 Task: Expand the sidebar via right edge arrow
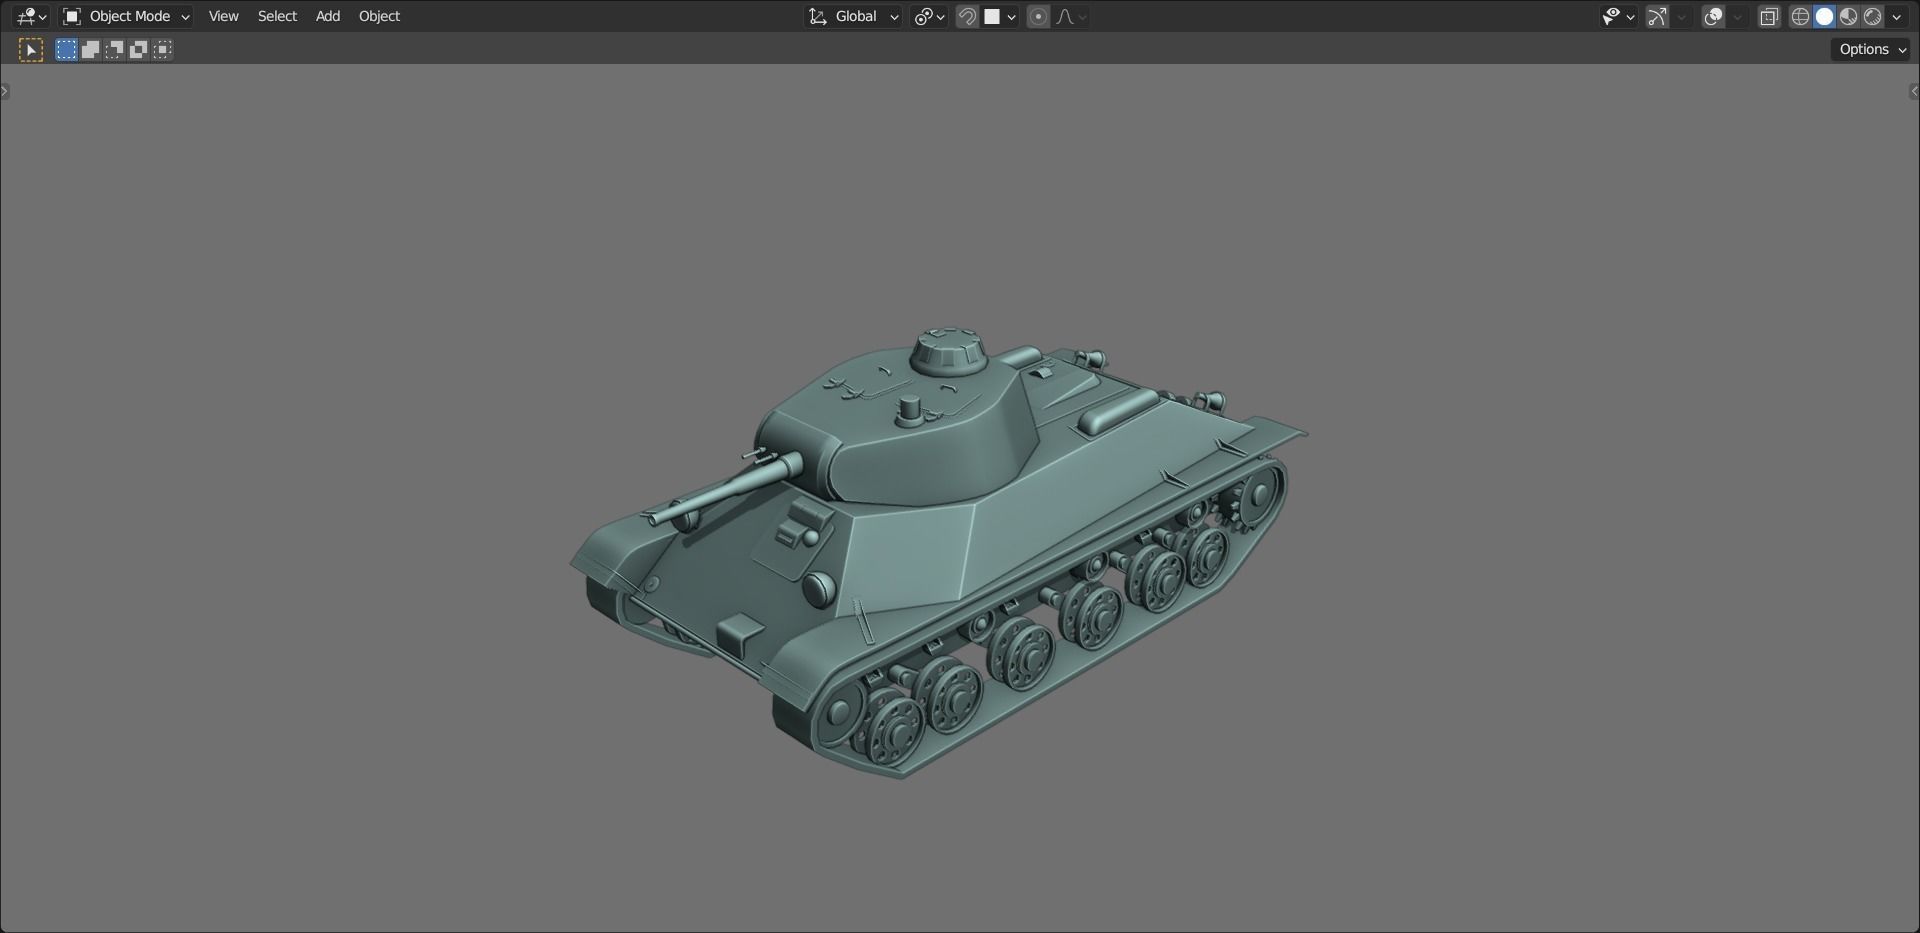pyautogui.click(x=1914, y=91)
